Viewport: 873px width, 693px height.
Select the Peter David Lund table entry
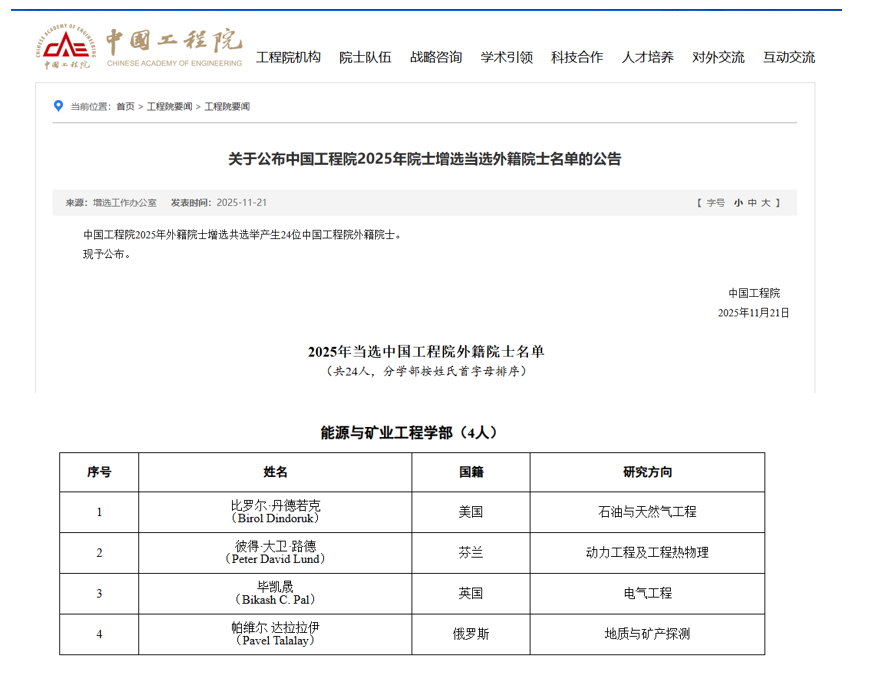coord(275,553)
